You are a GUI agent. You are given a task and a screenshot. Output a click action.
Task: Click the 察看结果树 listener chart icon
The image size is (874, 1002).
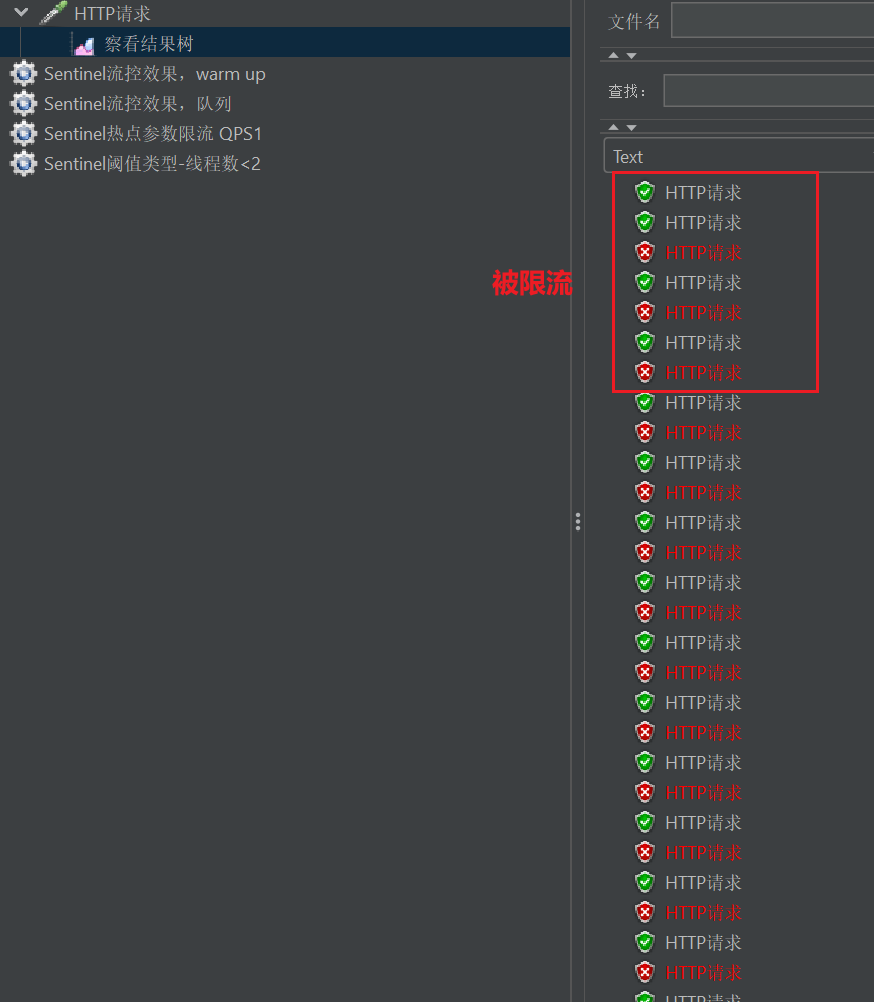(x=84, y=45)
